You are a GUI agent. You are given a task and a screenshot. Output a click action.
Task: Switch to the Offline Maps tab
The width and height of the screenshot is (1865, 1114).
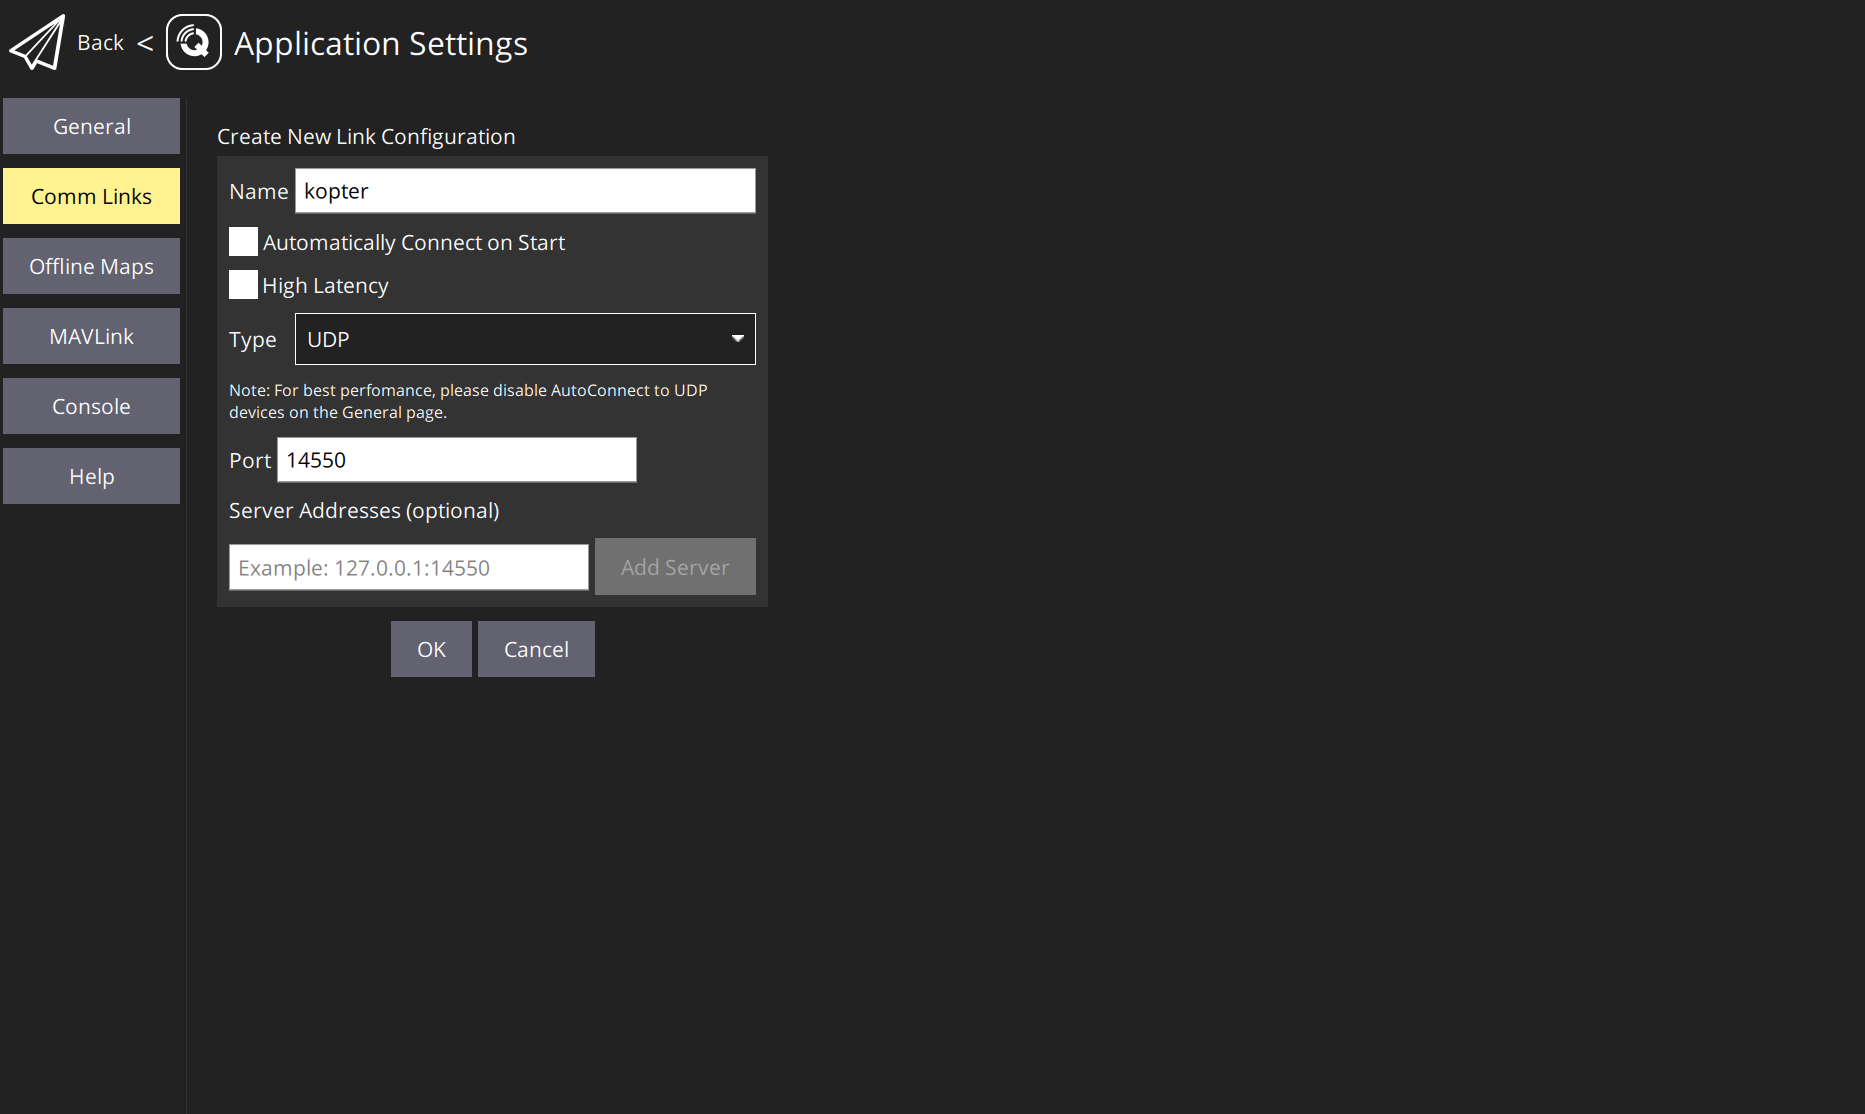91,266
